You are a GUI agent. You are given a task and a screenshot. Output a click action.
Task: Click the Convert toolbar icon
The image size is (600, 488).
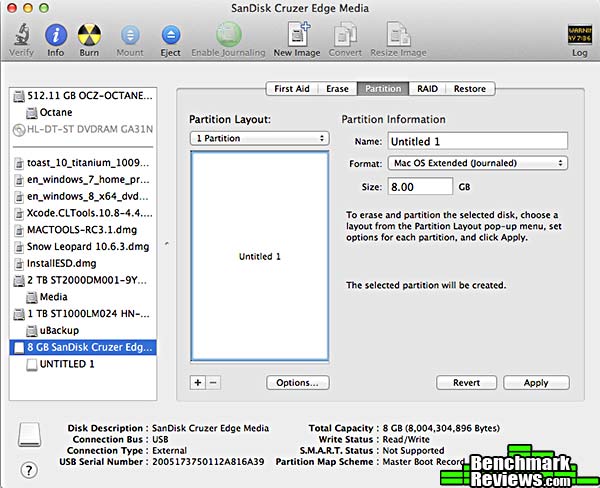345,34
